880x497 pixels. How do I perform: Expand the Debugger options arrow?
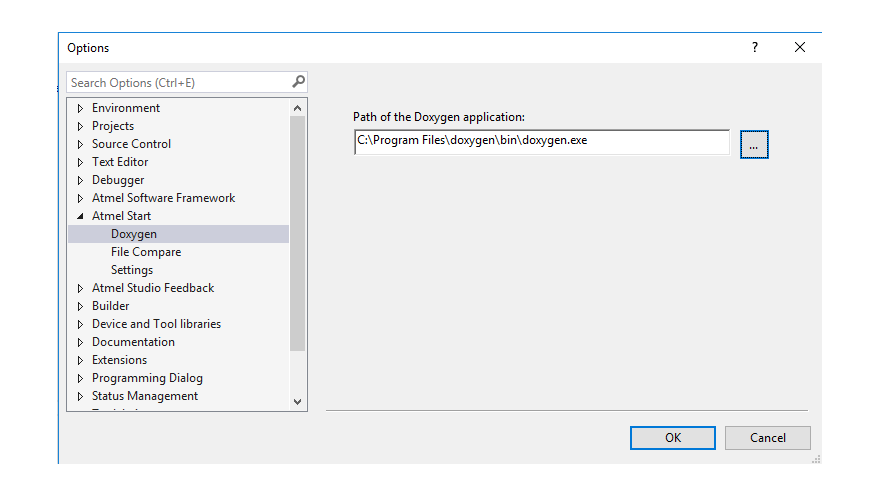81,180
